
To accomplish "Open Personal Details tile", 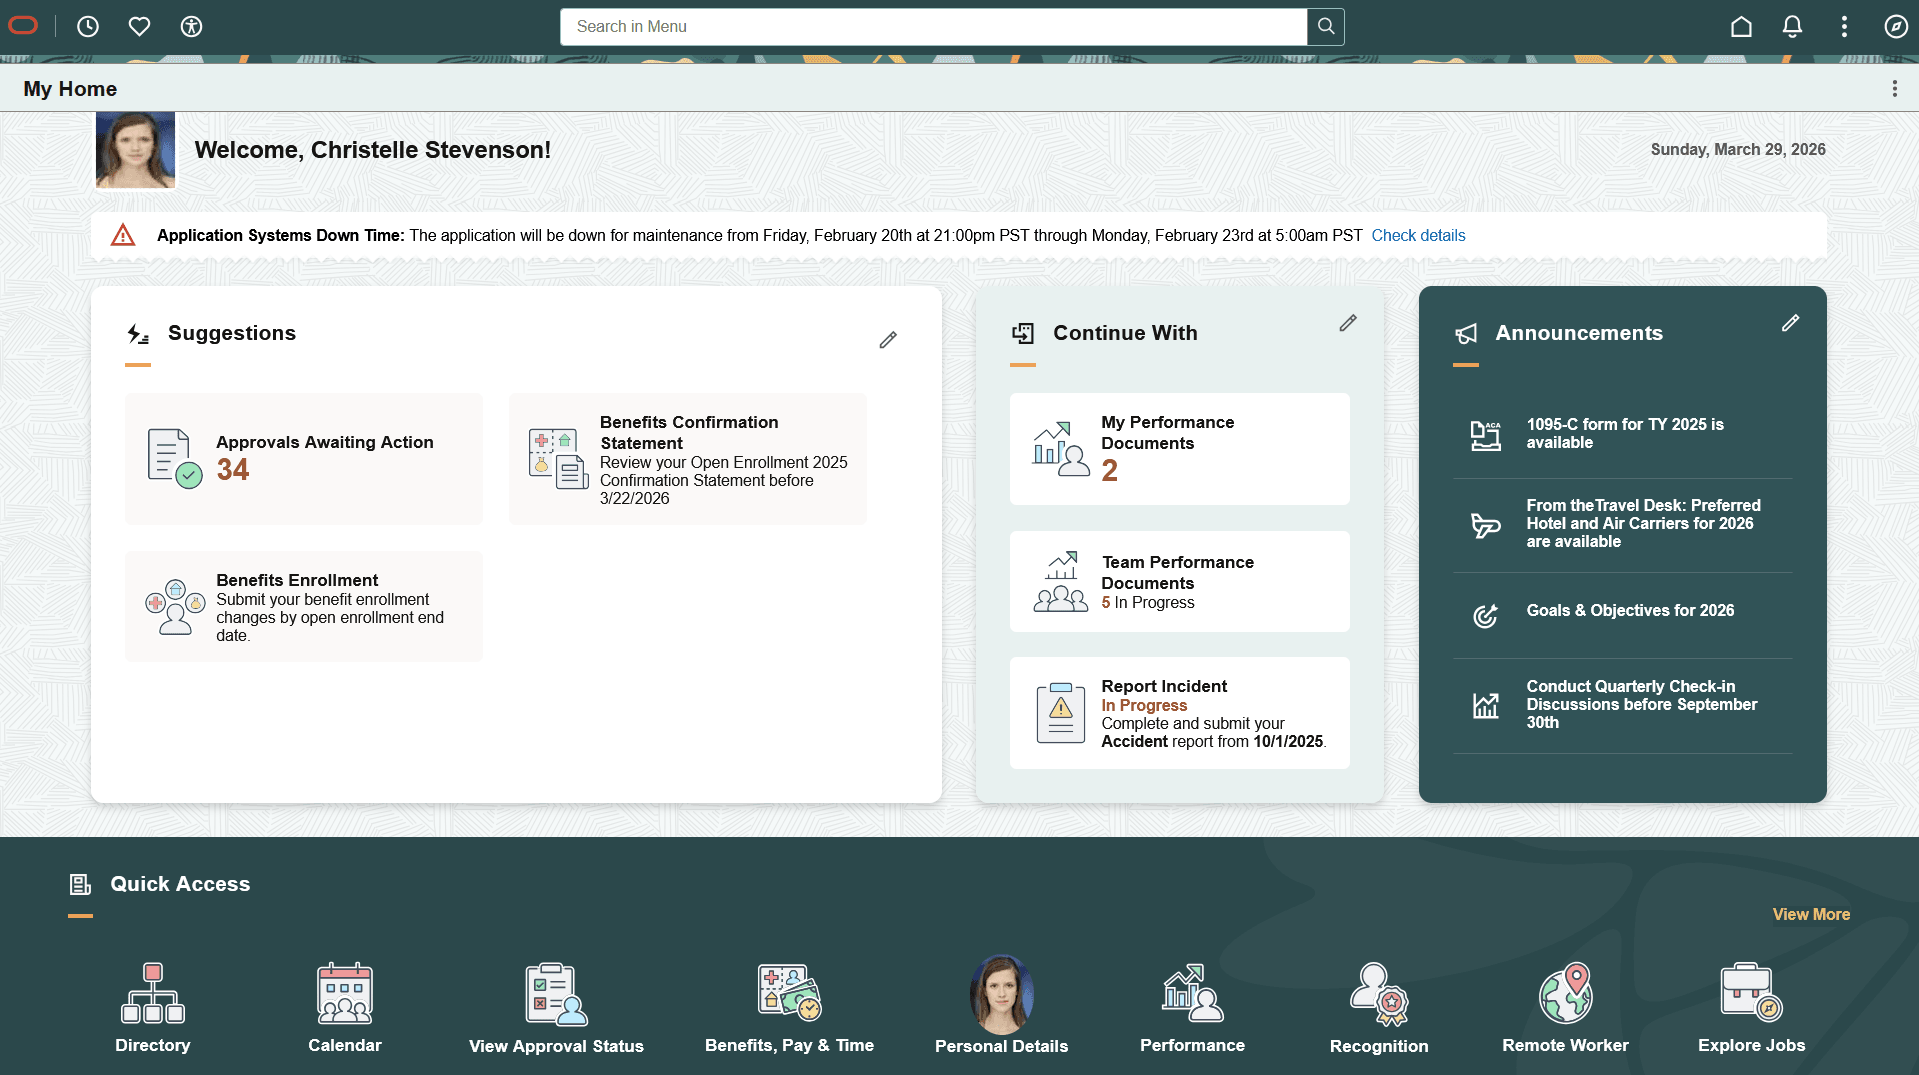I will (1001, 1006).
